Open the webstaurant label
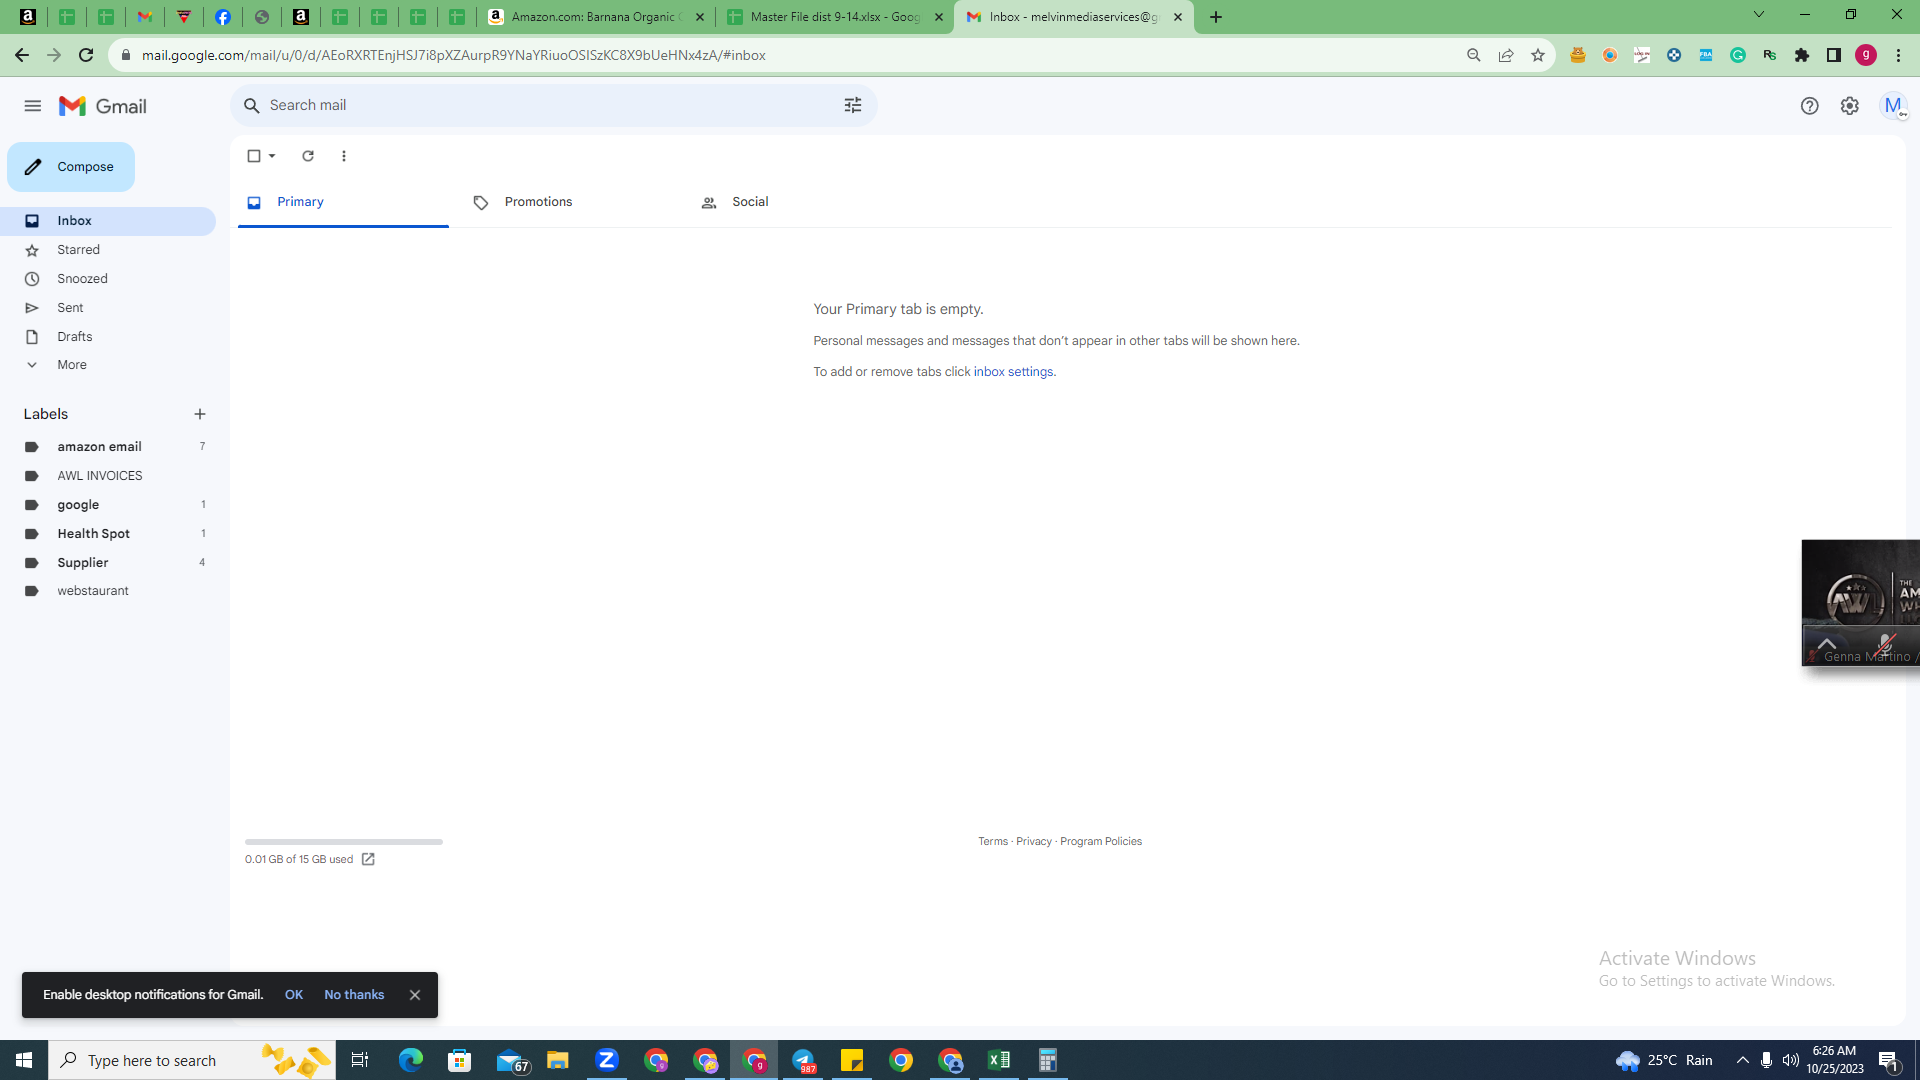Image resolution: width=1920 pixels, height=1080 pixels. click(x=108, y=591)
